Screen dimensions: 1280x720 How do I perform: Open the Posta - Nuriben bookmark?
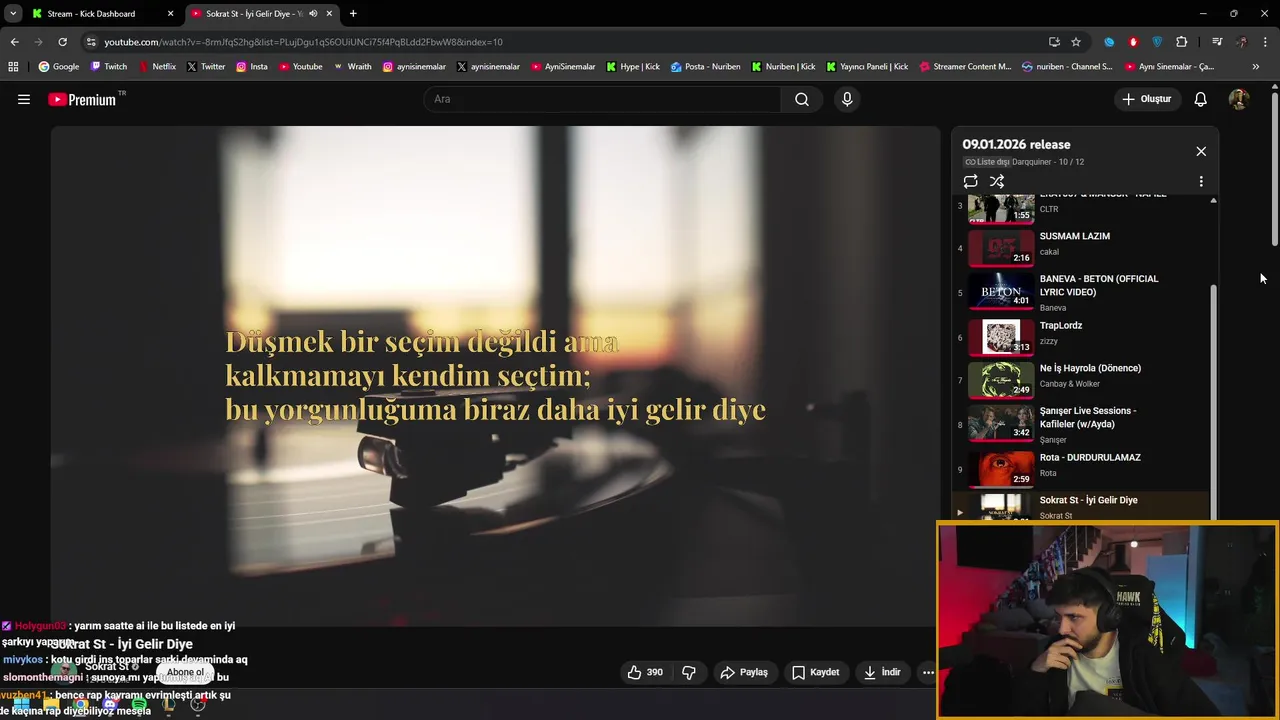[705, 67]
